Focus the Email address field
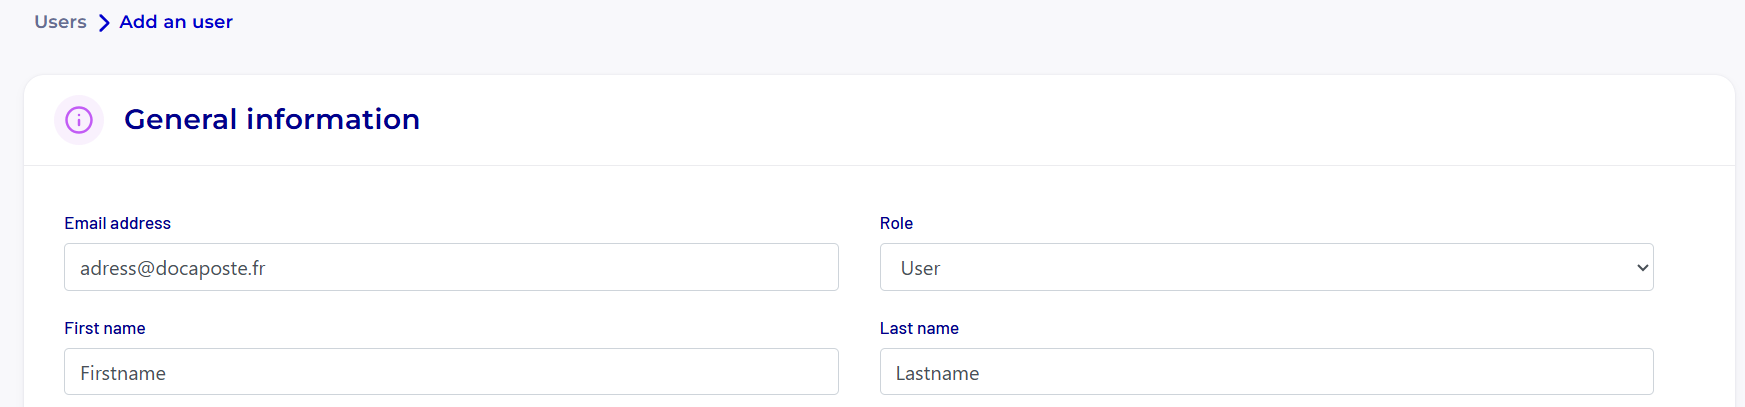This screenshot has width=1745, height=407. pos(450,268)
